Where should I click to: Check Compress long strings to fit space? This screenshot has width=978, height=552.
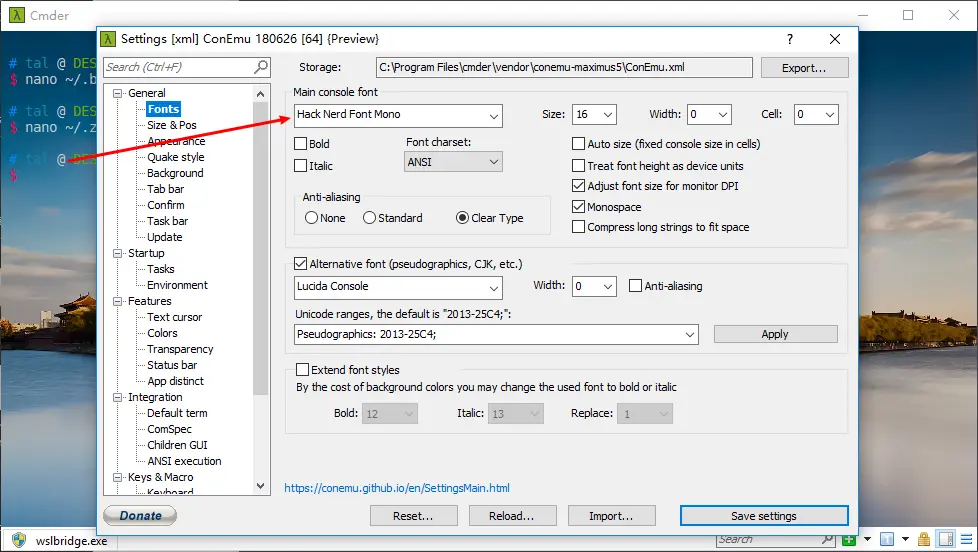(578, 227)
